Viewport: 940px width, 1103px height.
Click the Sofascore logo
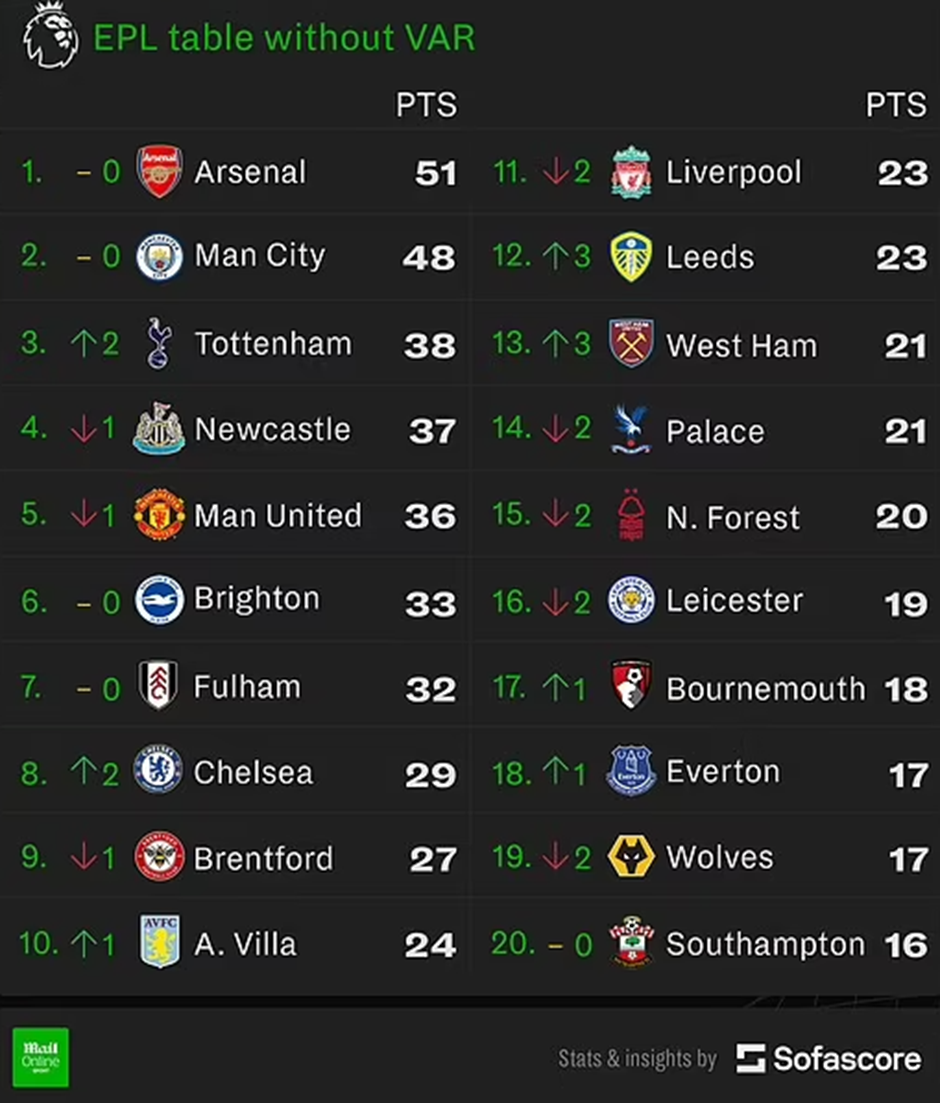[x=829, y=1058]
